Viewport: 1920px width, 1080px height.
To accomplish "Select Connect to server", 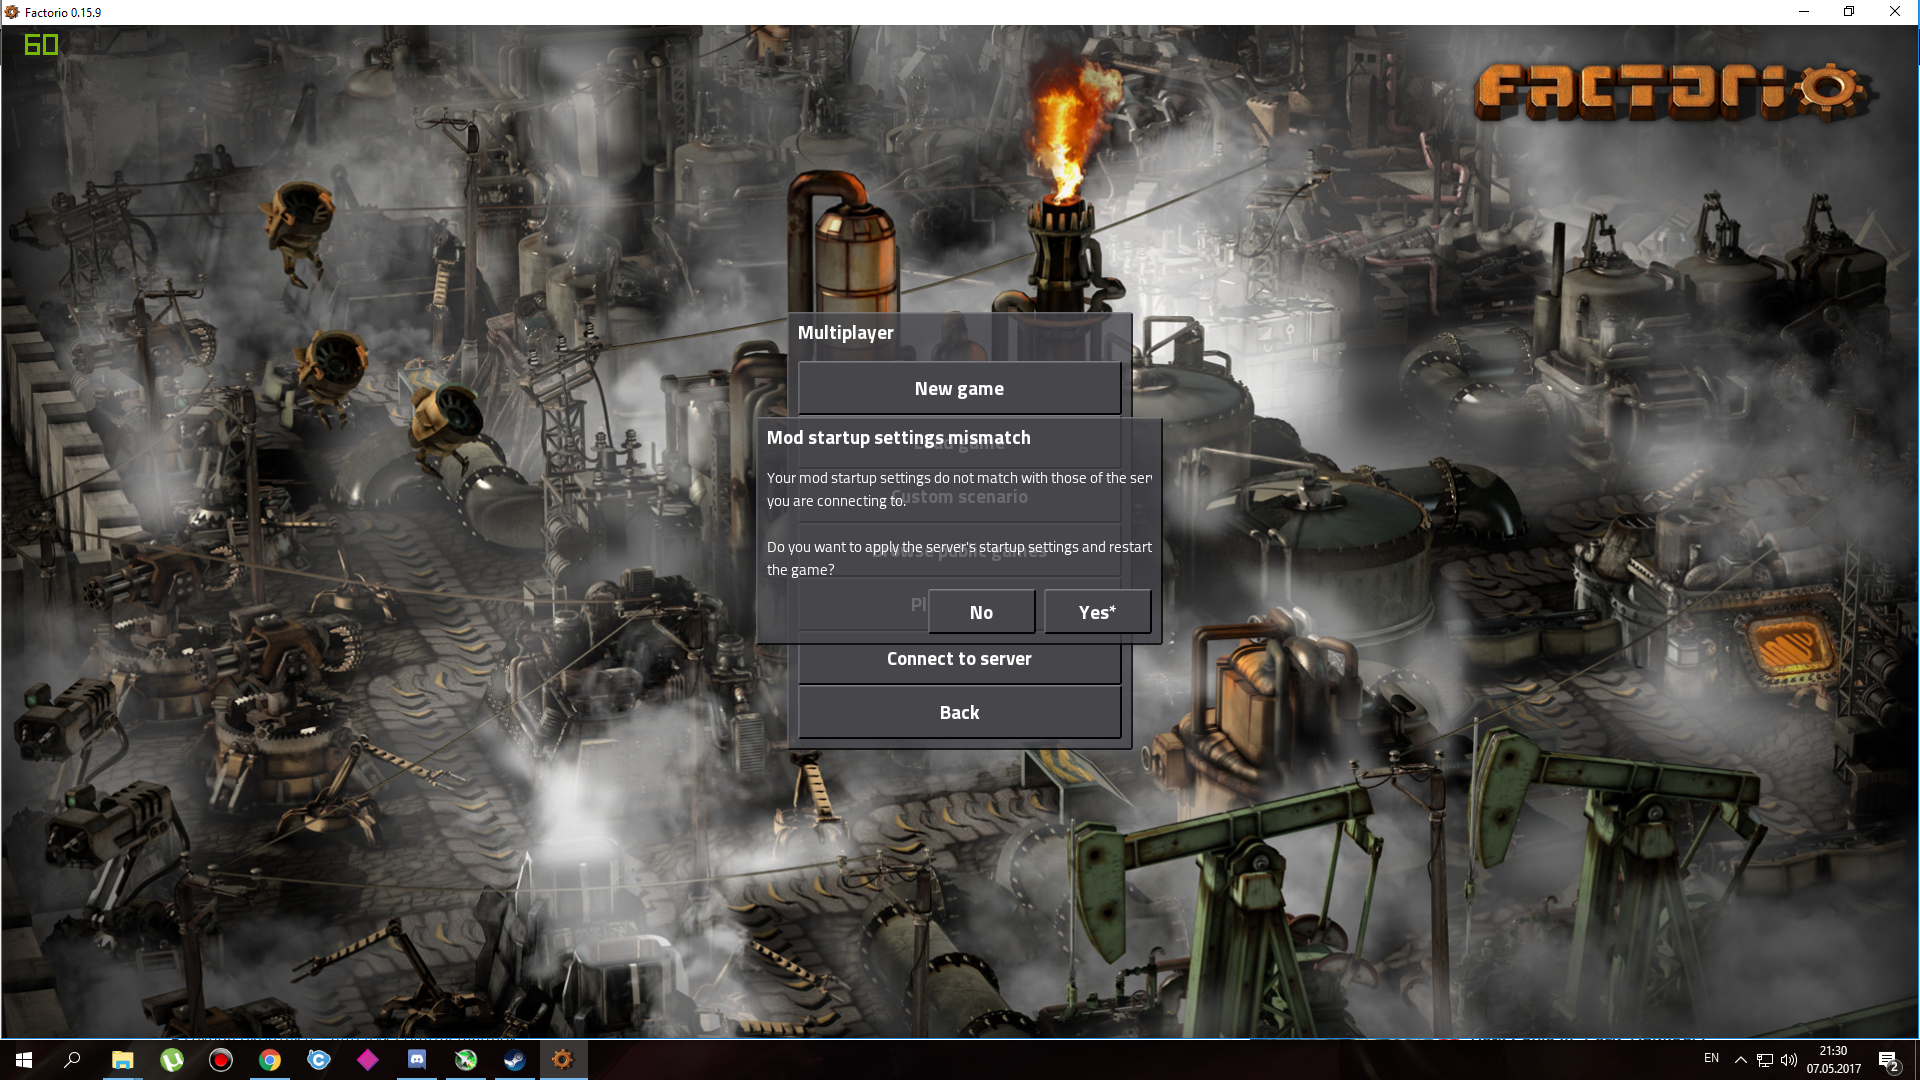I will pyautogui.click(x=959, y=659).
